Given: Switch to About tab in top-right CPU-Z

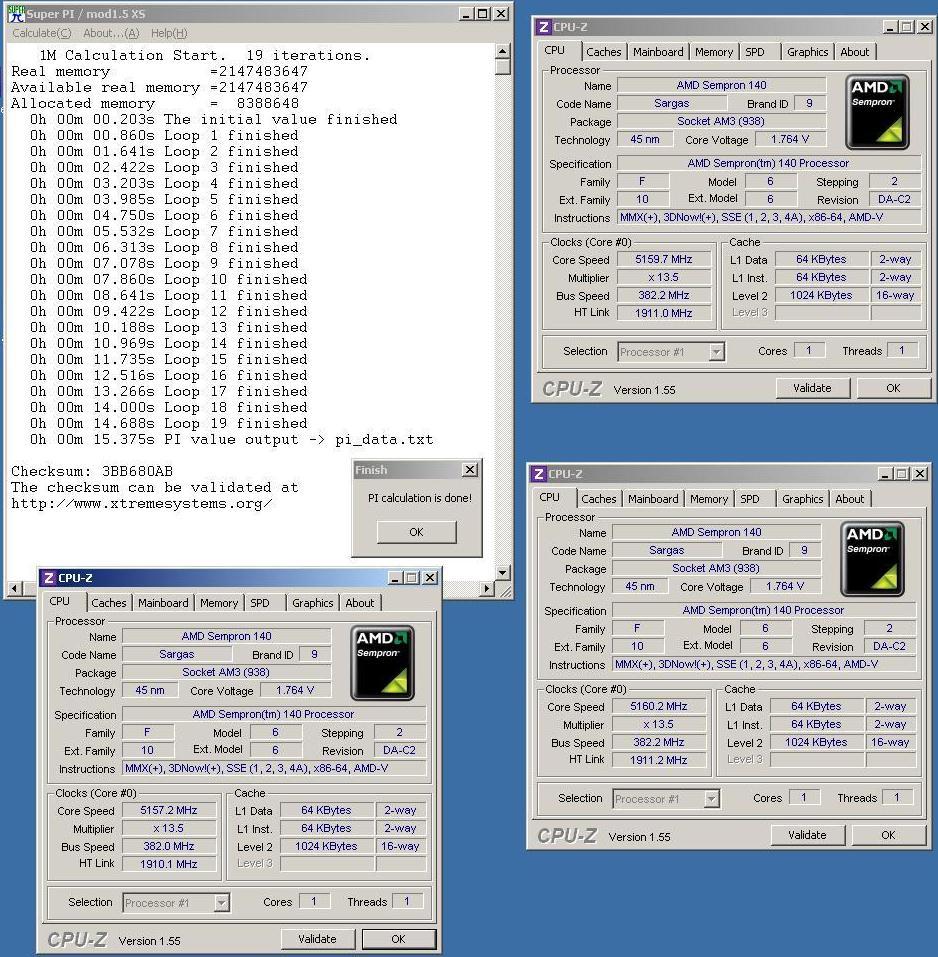Looking at the screenshot, I should (854, 52).
